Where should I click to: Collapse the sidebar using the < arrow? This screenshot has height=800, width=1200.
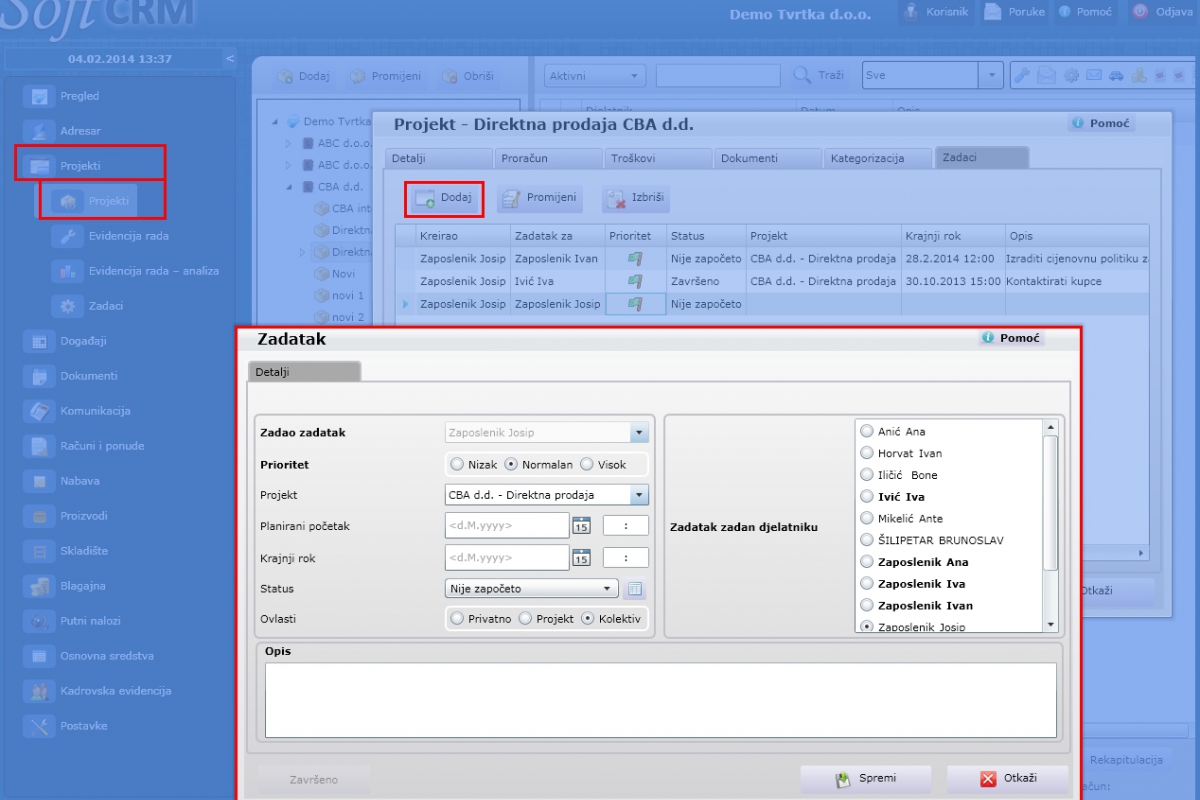pos(229,59)
